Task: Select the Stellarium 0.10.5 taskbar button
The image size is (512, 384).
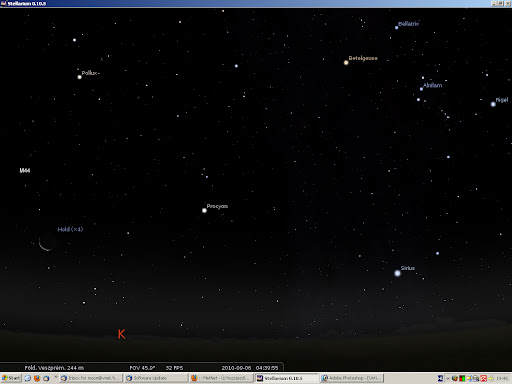Action: point(287,378)
